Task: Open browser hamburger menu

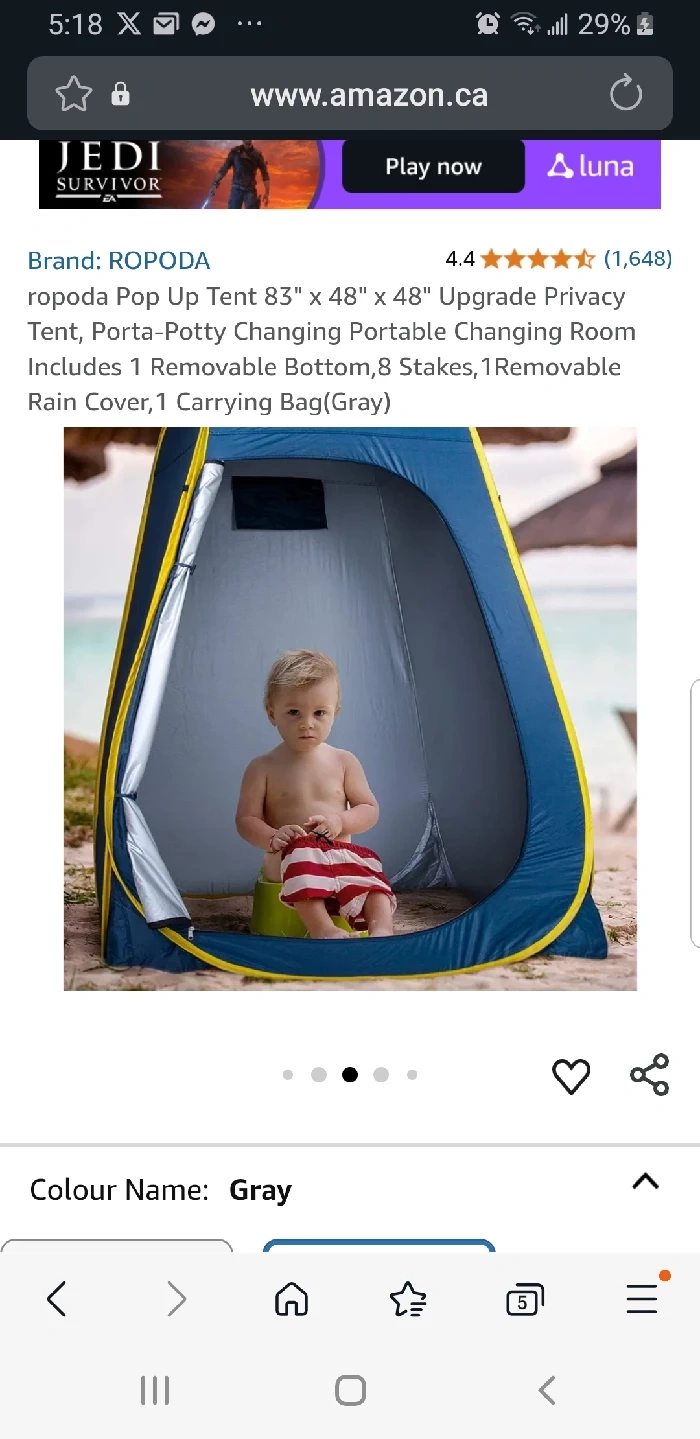Action: [642, 1298]
